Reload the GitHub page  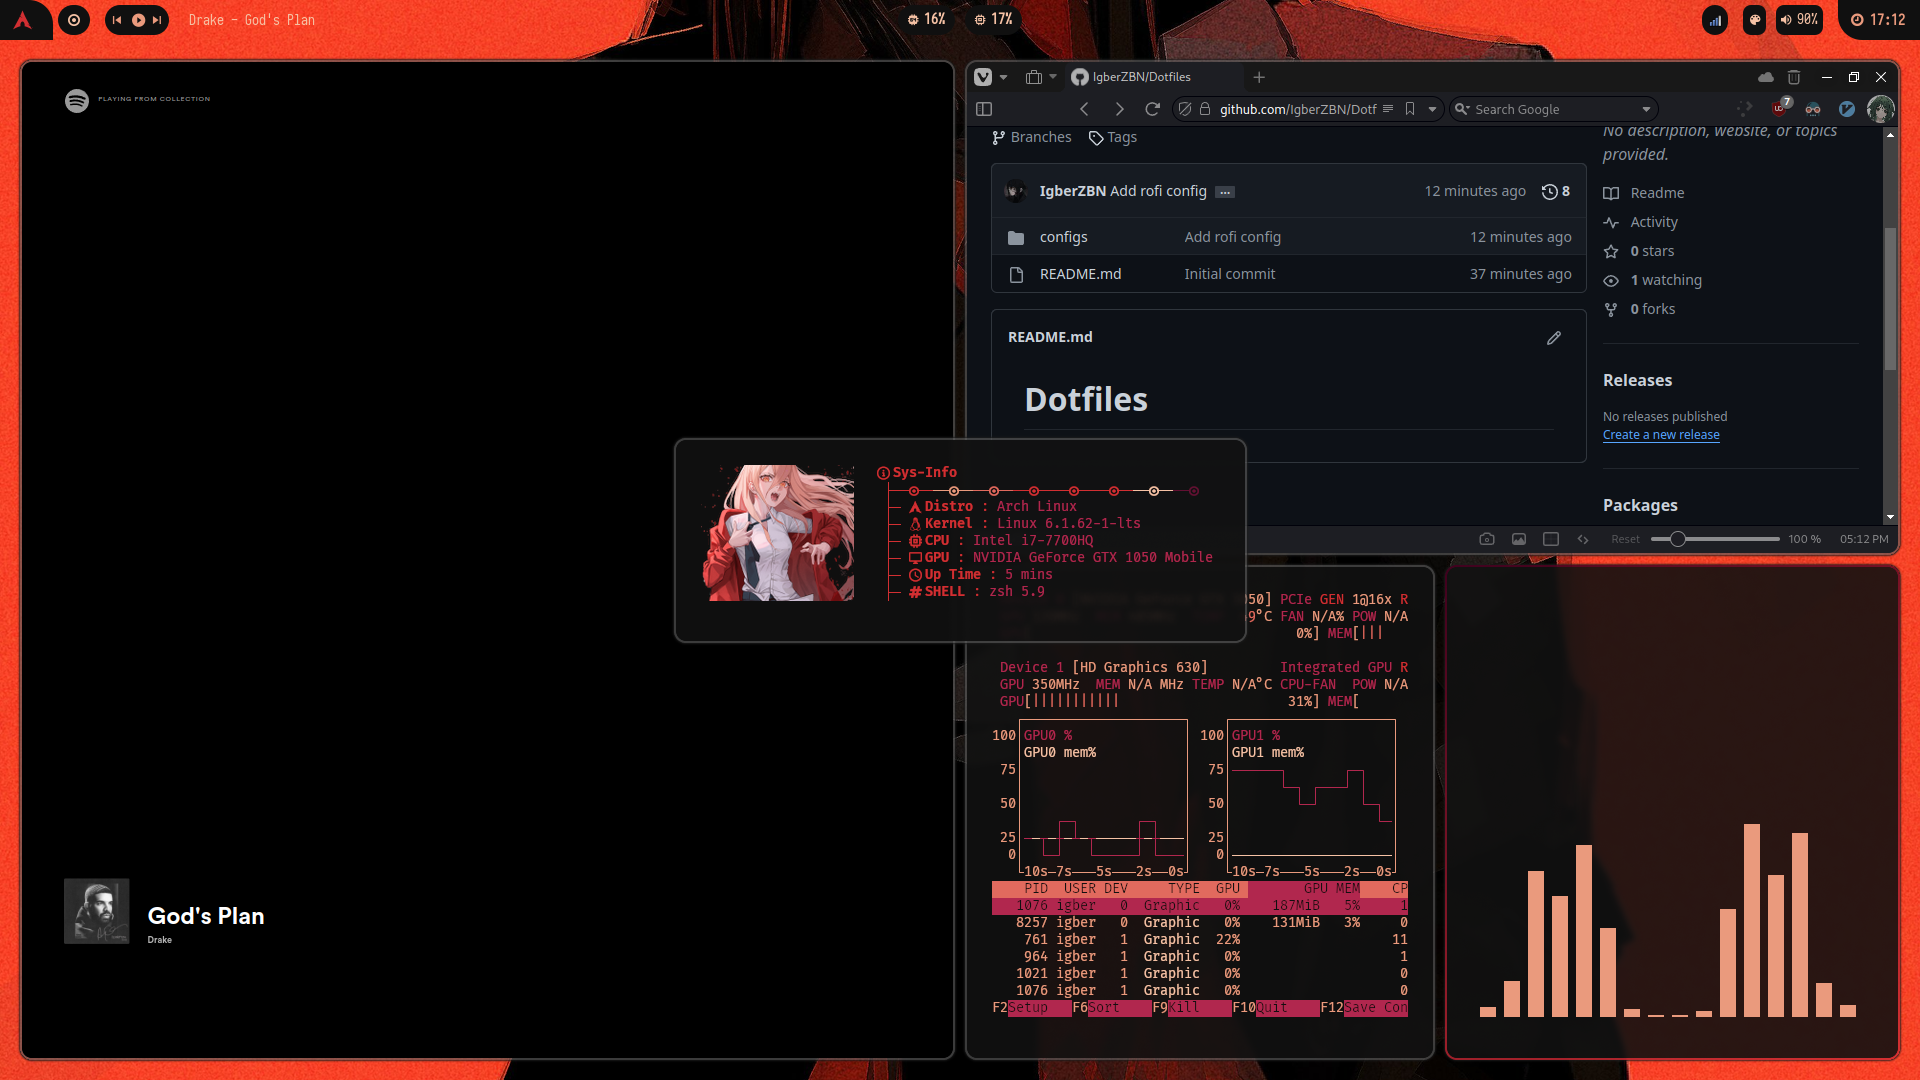[x=1152, y=109]
